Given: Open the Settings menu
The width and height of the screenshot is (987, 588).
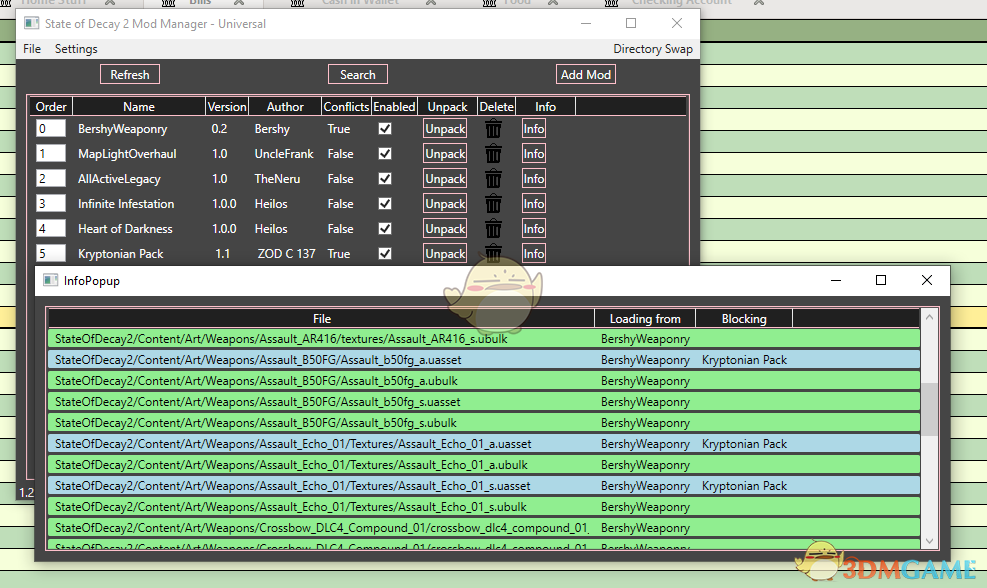Looking at the screenshot, I should coord(76,49).
